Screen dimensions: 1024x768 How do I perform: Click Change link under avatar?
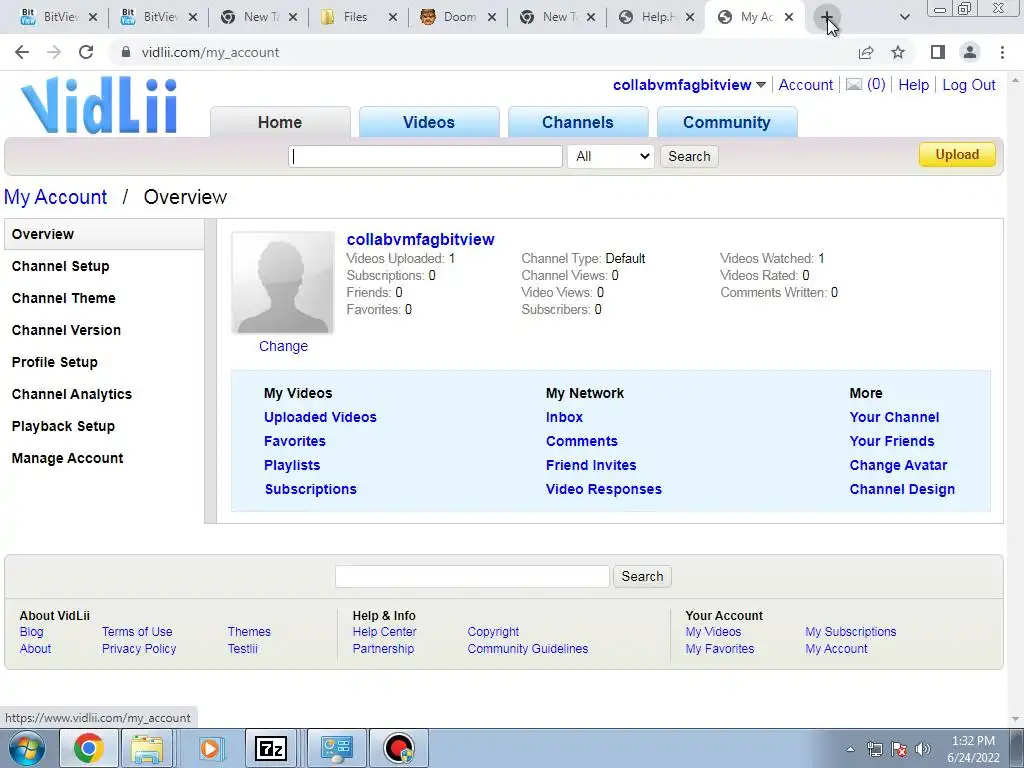point(283,346)
